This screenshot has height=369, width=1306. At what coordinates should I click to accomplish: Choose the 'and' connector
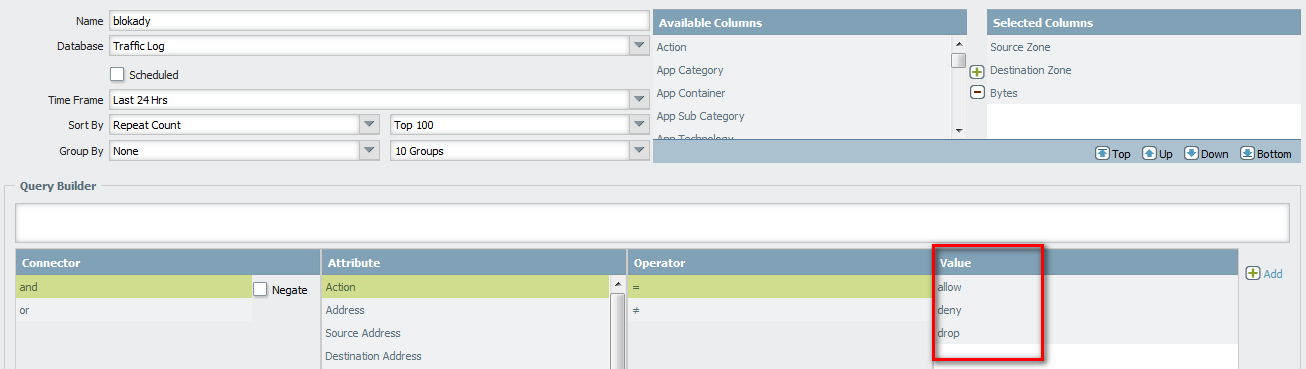click(x=133, y=287)
